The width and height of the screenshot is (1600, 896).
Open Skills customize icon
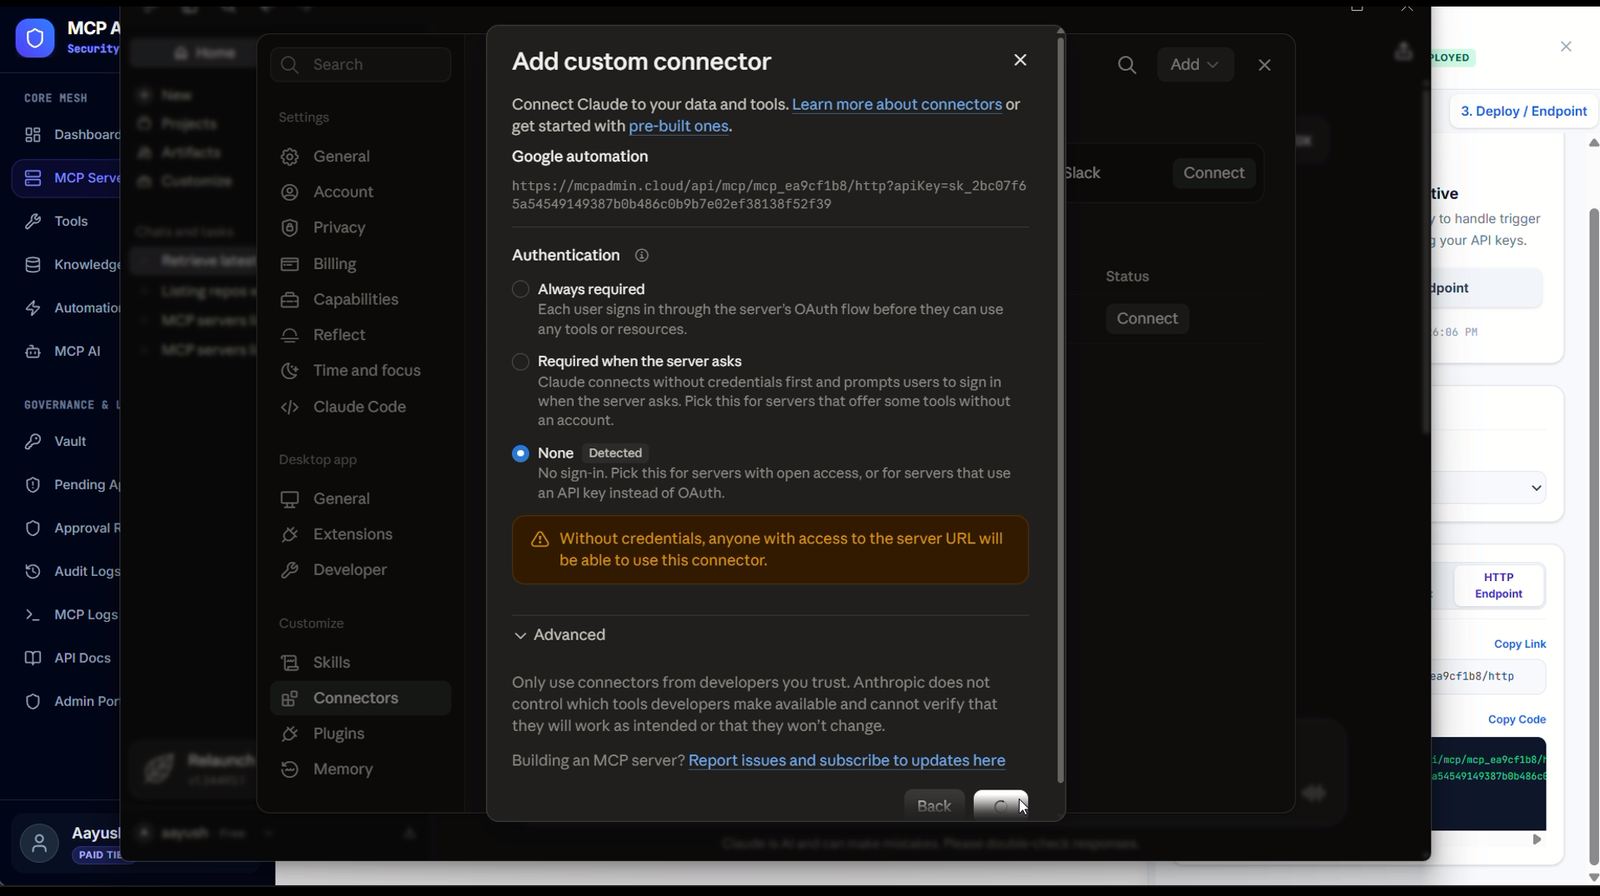tap(290, 662)
